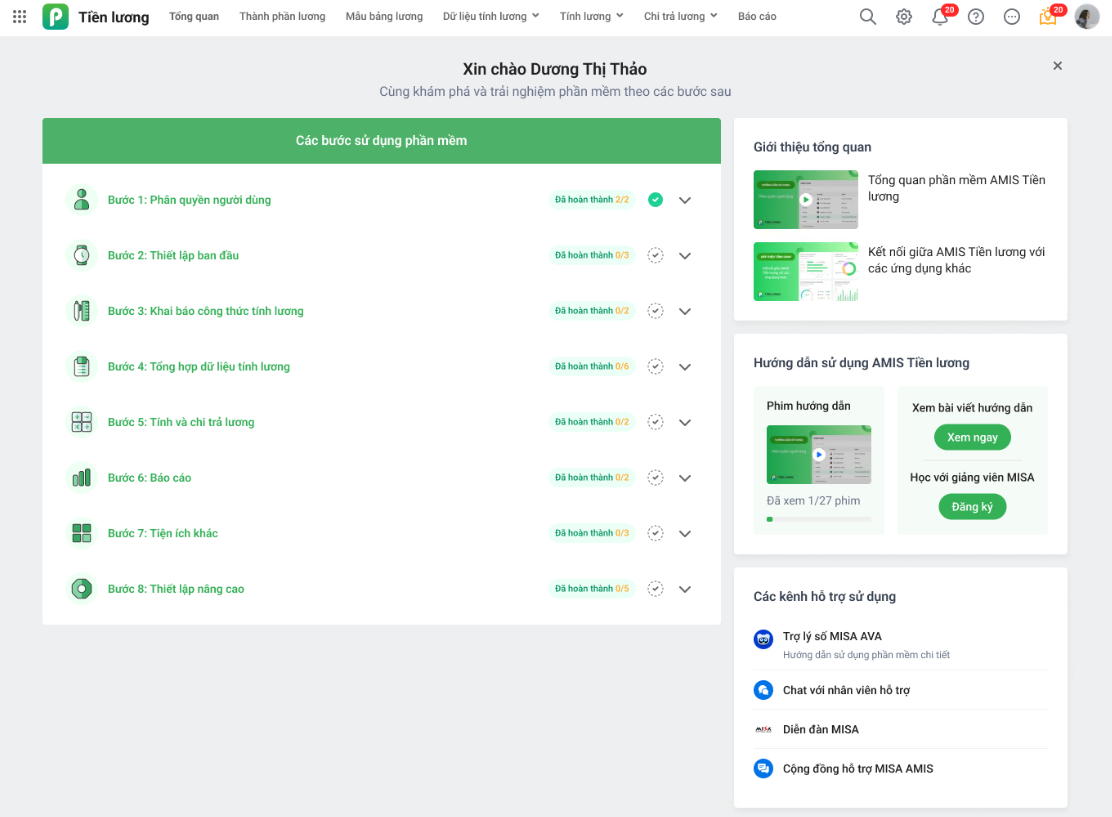Open the user avatar profile picture
Image resolution: width=1112 pixels, height=817 pixels.
coord(1086,16)
